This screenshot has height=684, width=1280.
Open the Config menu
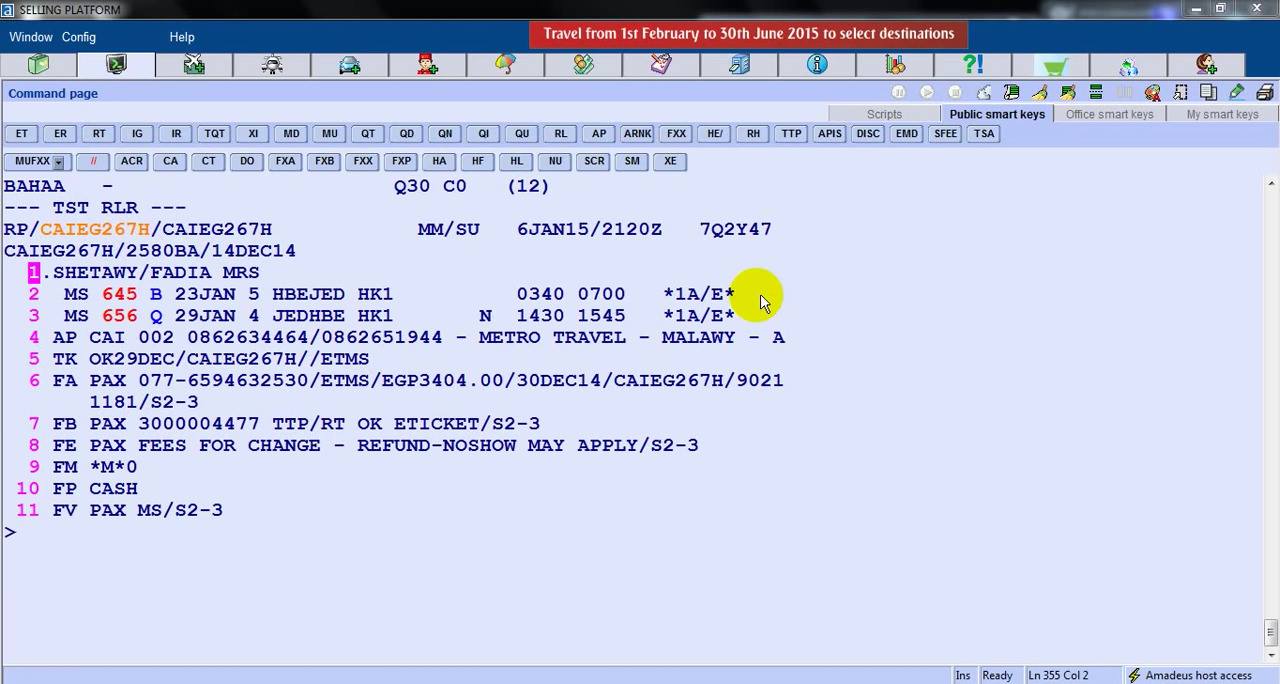[79, 37]
